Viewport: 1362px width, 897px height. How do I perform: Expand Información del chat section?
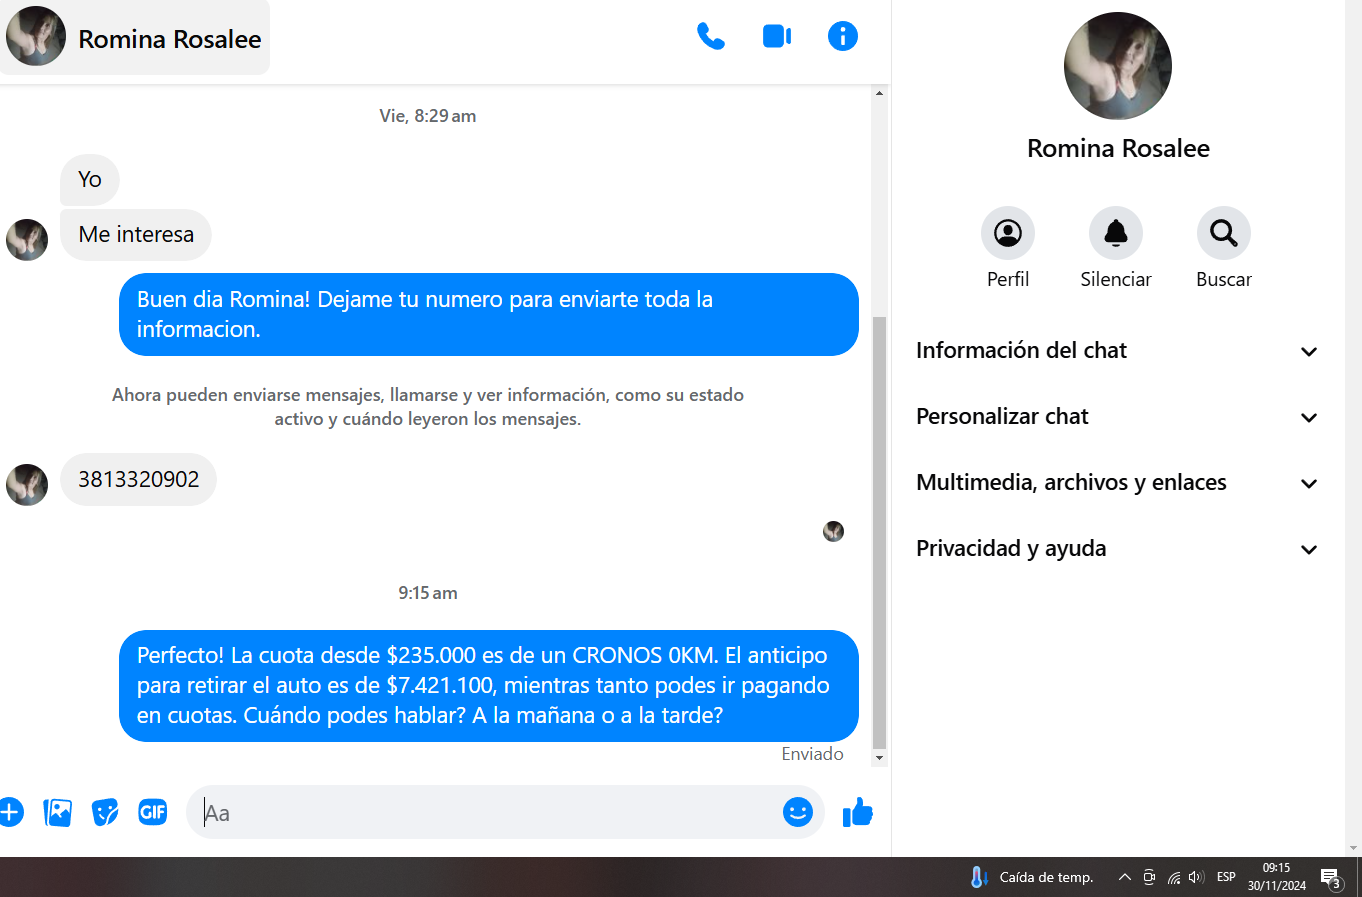pyautogui.click(x=1117, y=351)
